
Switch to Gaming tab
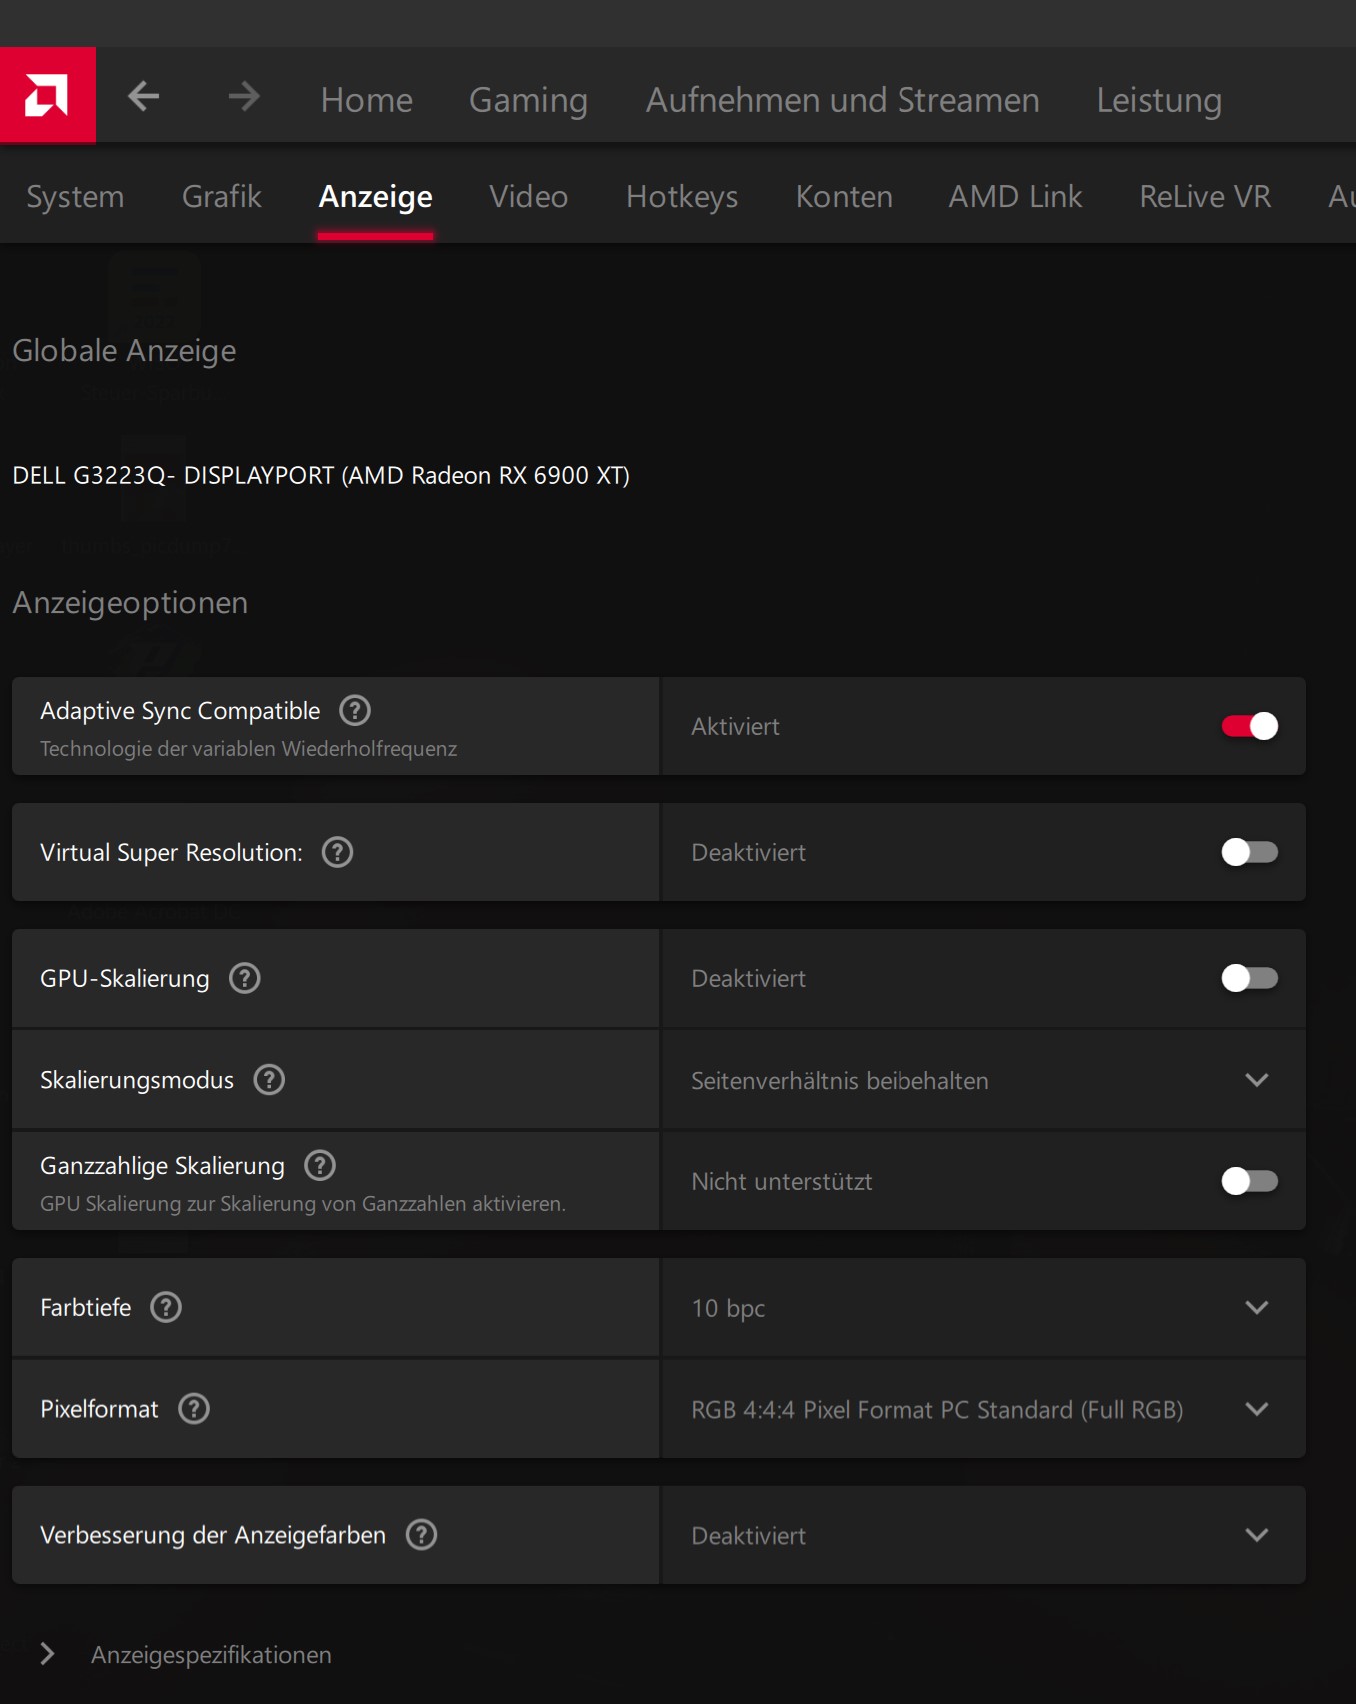tap(529, 100)
